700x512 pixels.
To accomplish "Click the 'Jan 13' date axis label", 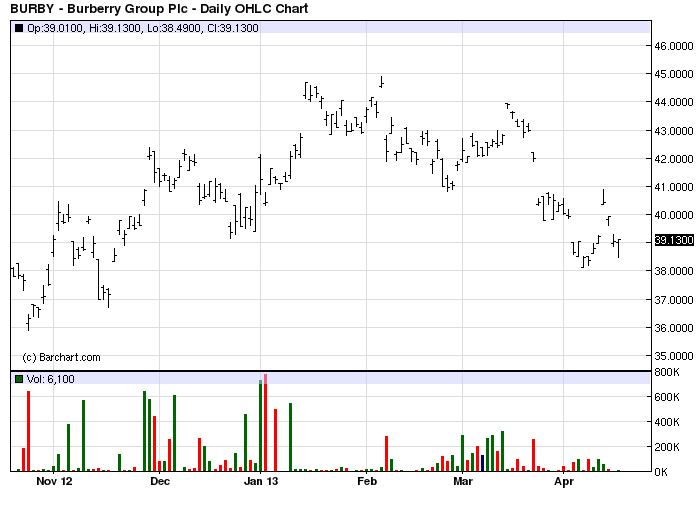I will 261,482.
